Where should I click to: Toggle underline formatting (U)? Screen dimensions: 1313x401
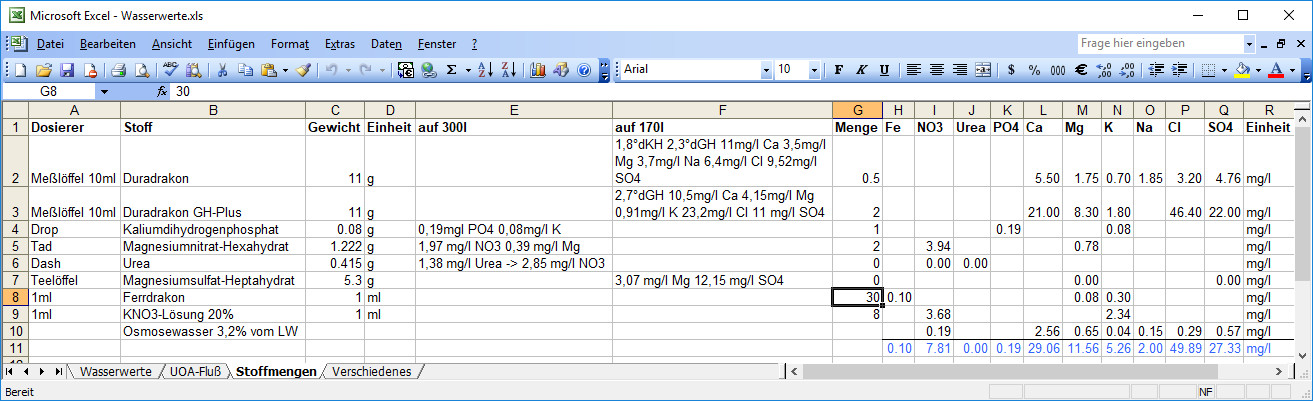(885, 70)
